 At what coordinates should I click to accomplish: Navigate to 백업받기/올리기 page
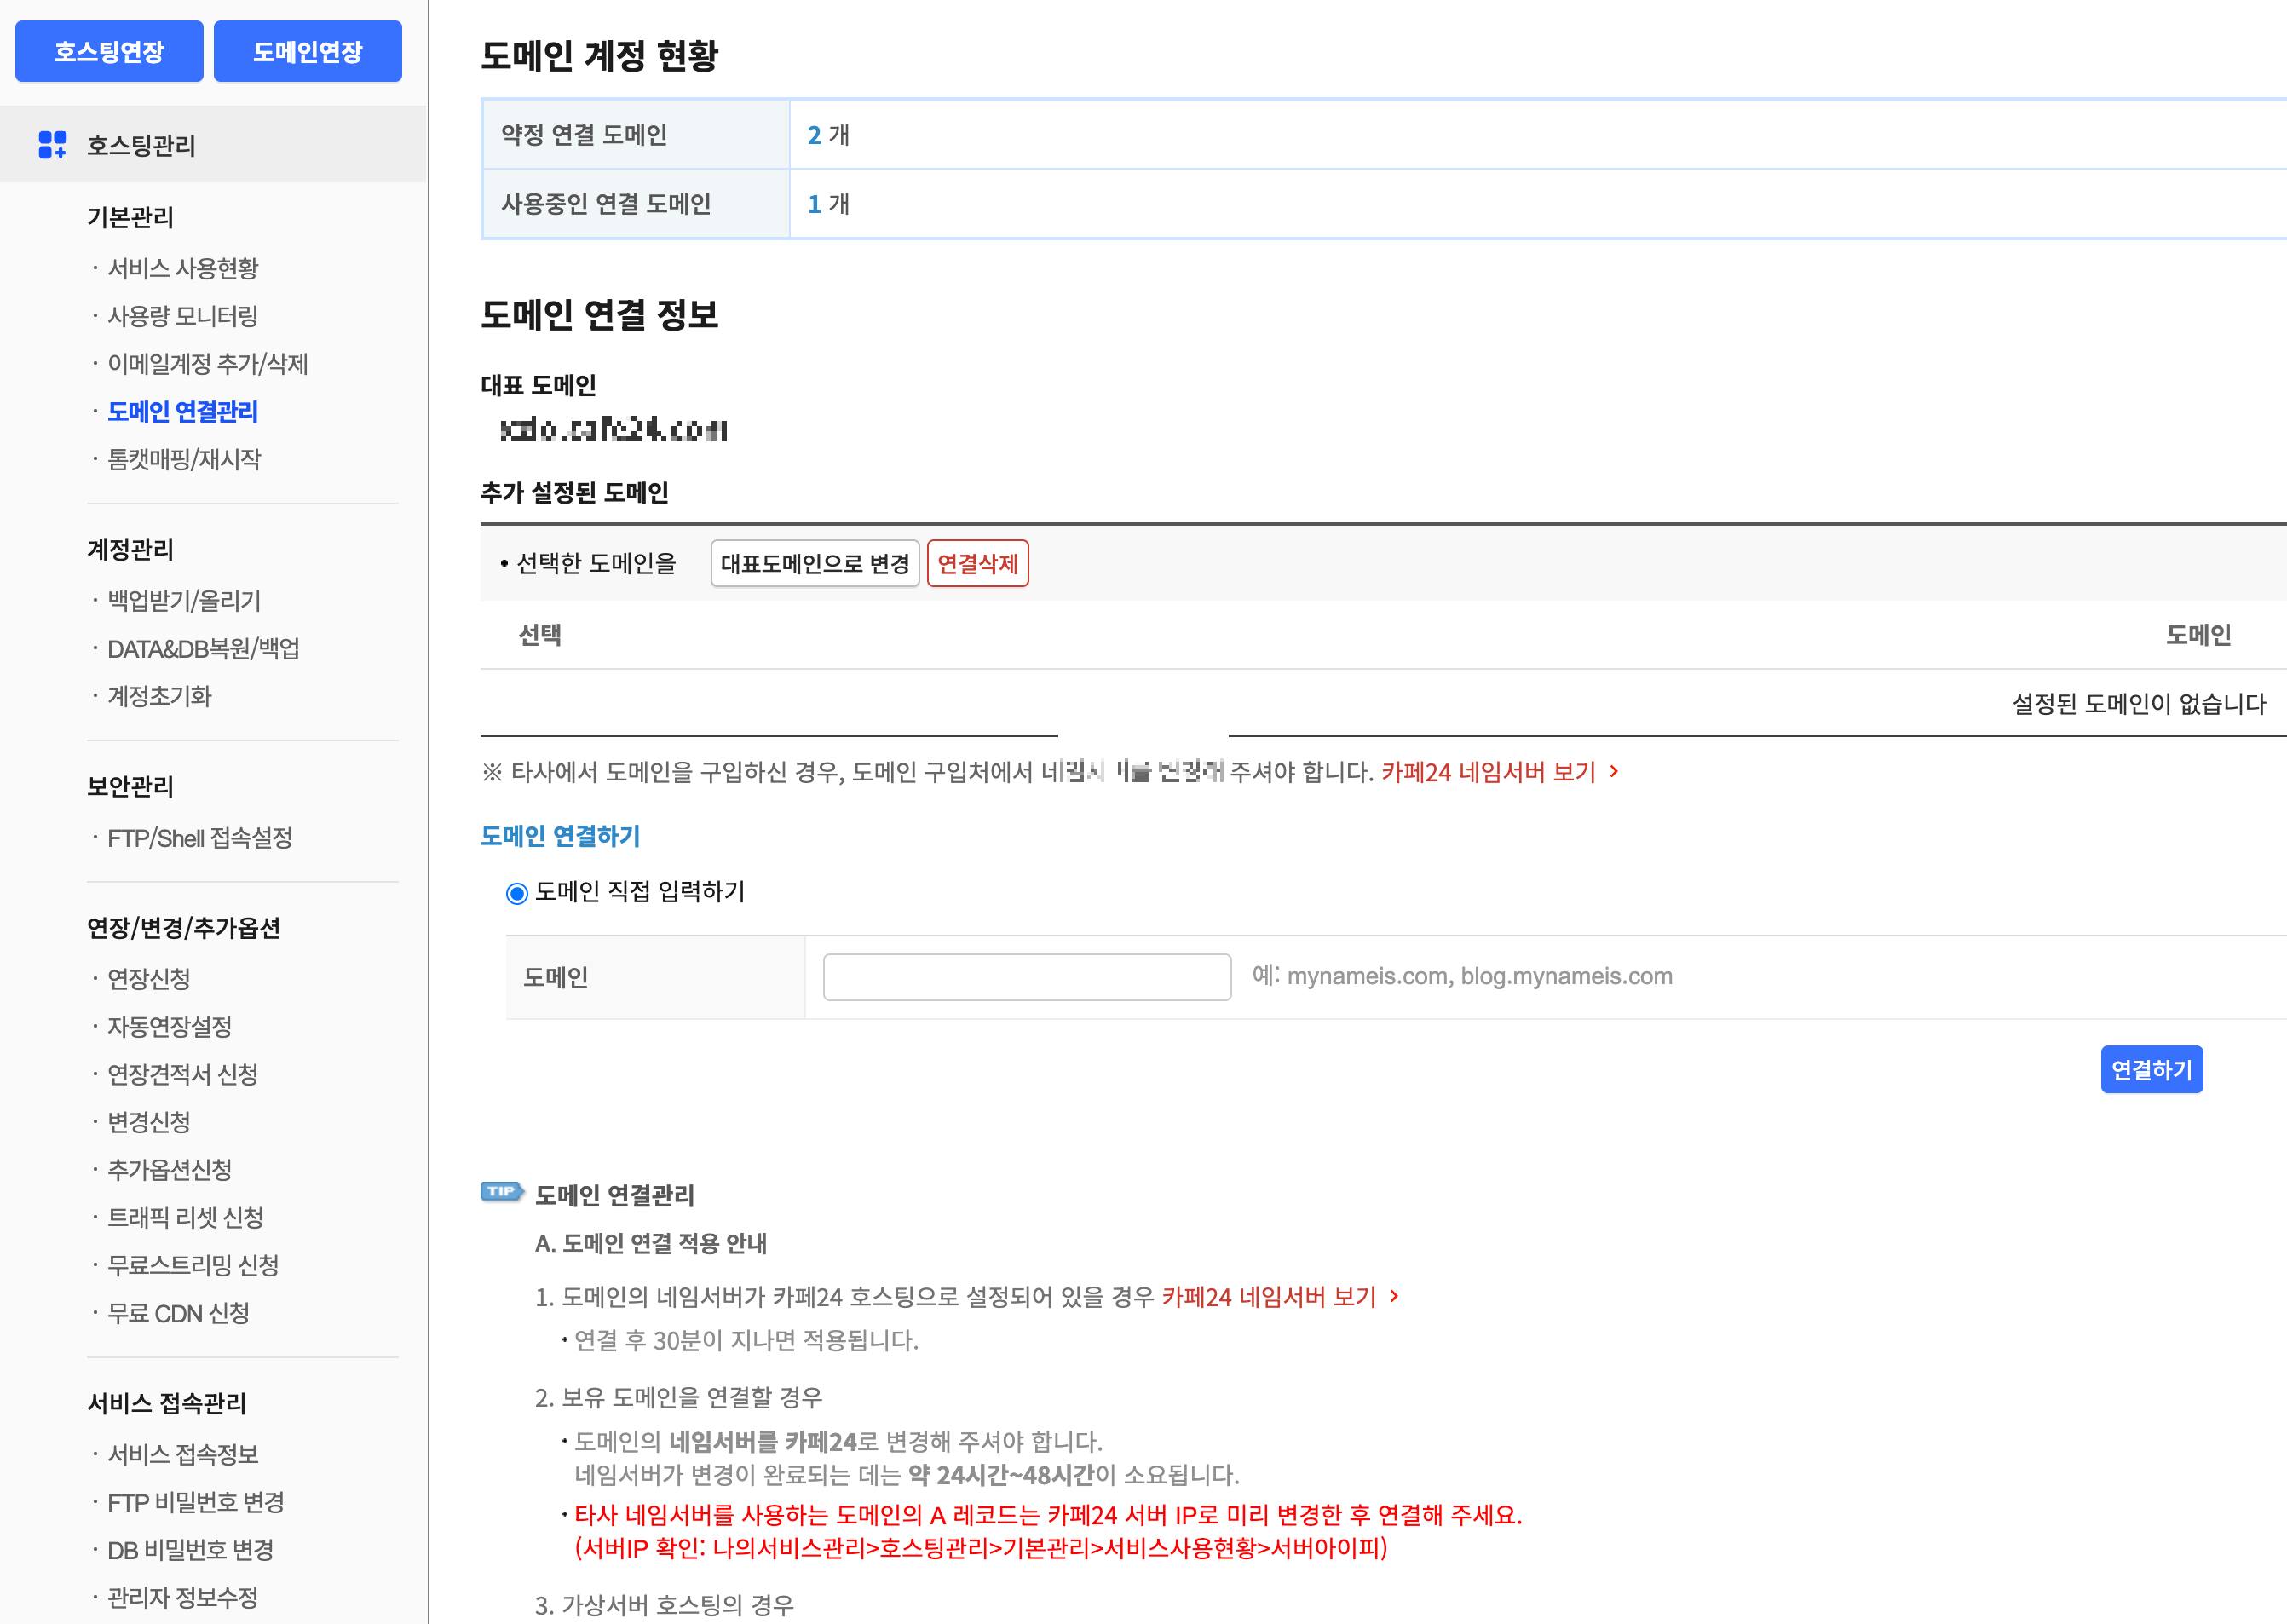(x=184, y=601)
